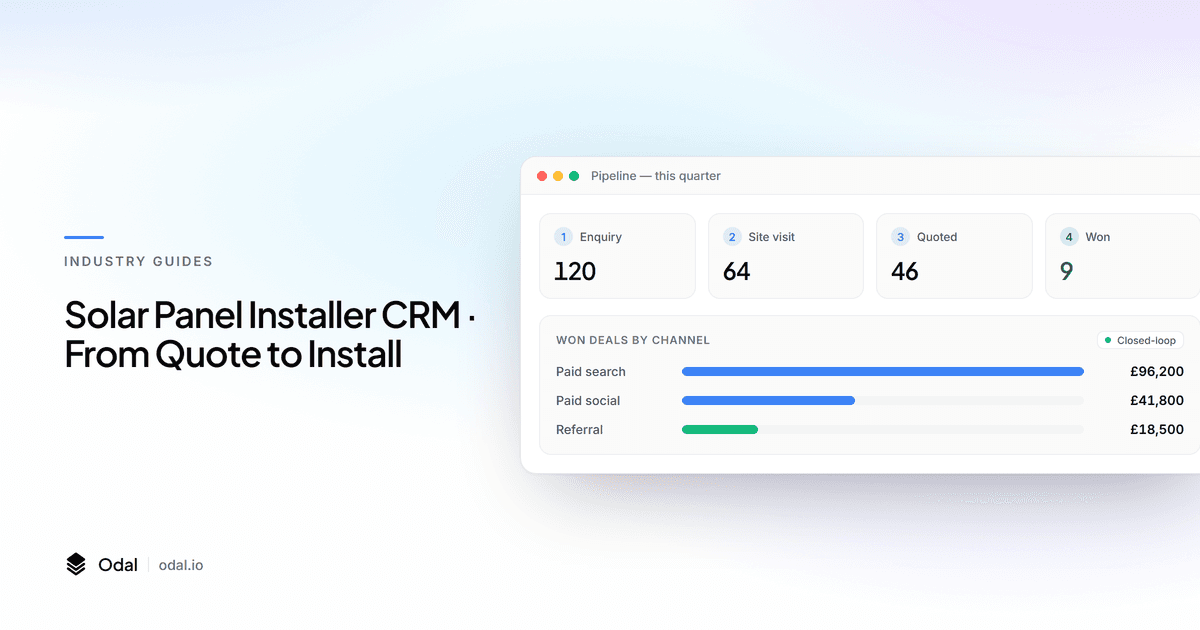Click the Referral row label

pyautogui.click(x=580, y=430)
